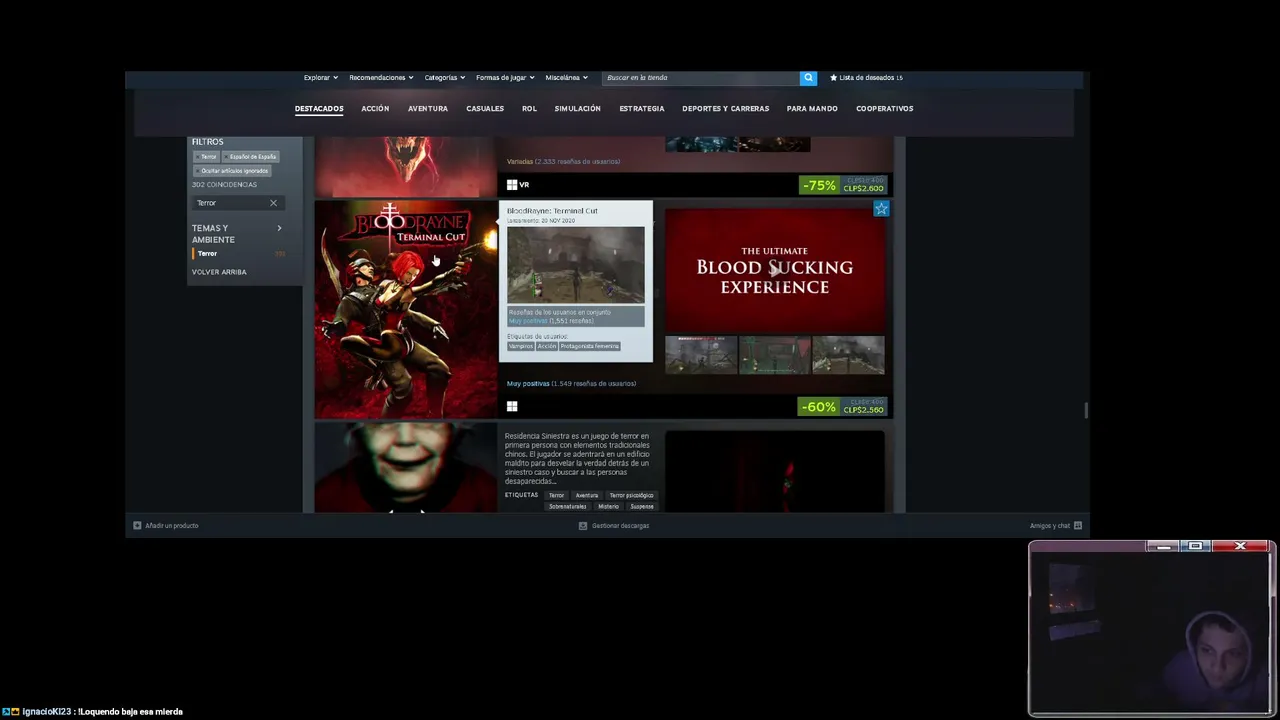Click Variadas 2.333 reseñas link
This screenshot has width=1280, height=720.
(x=563, y=161)
